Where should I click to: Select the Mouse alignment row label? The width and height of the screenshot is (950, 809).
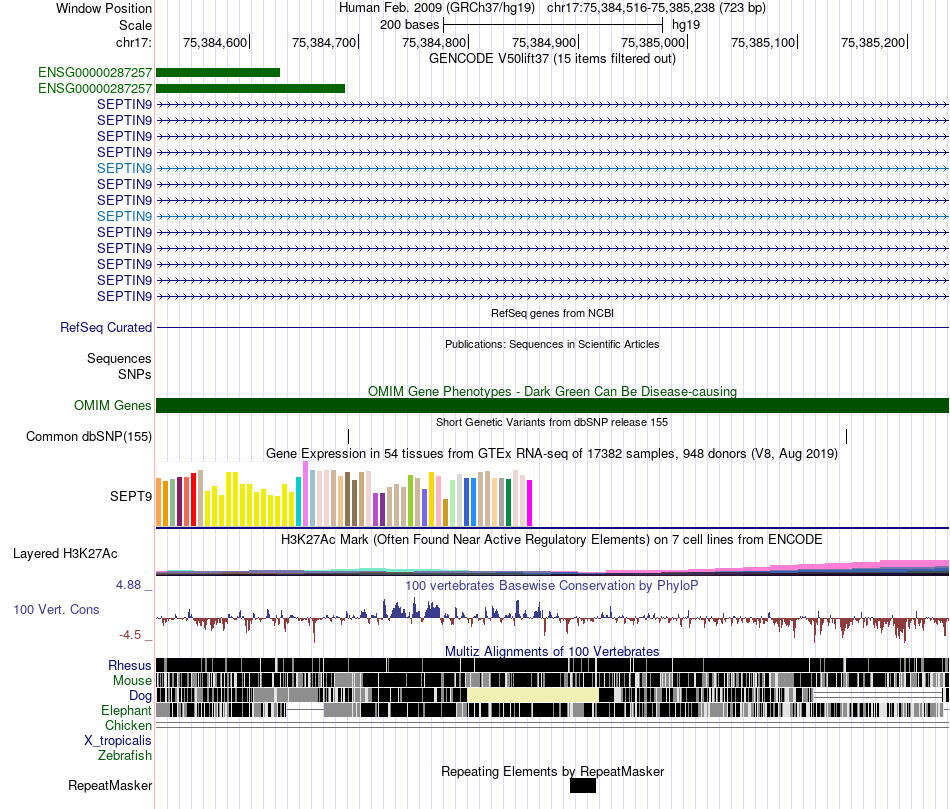coord(132,681)
